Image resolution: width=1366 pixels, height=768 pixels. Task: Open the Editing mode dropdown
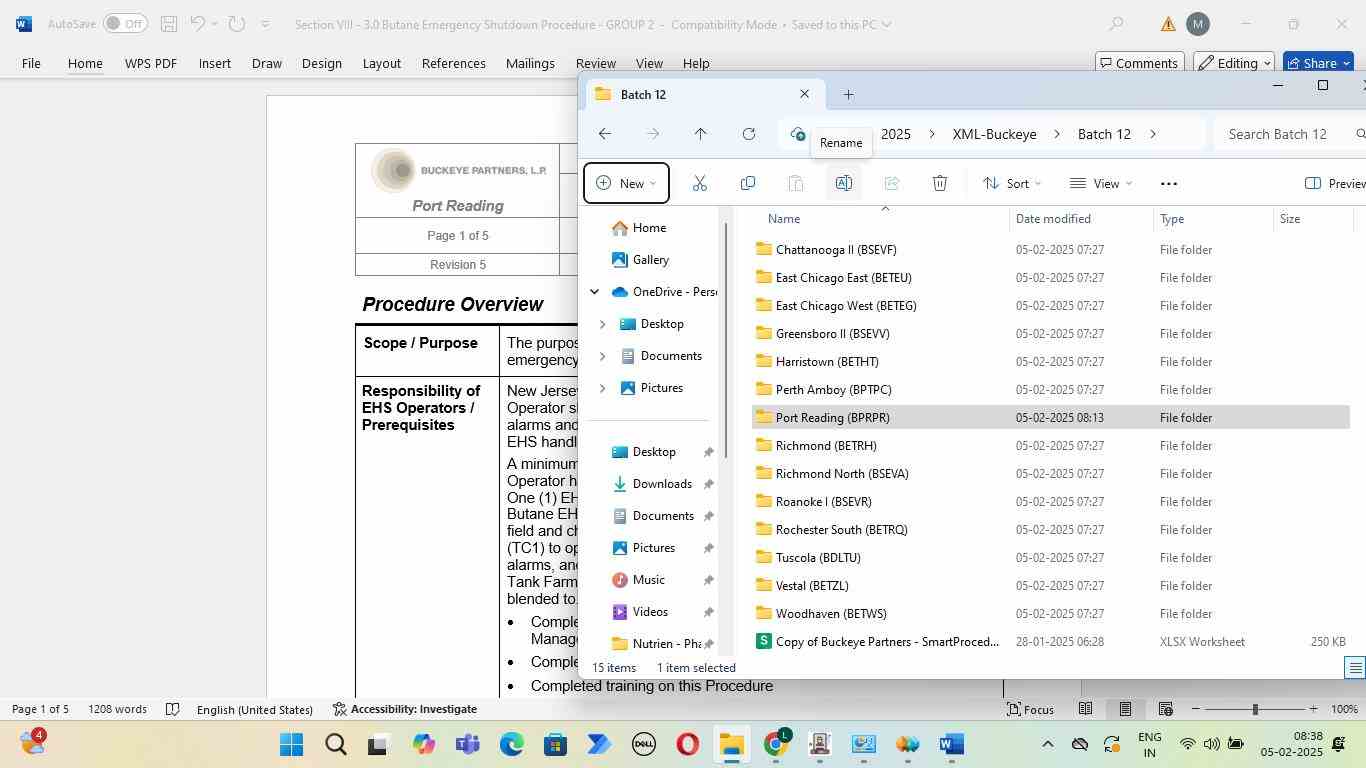click(1235, 63)
